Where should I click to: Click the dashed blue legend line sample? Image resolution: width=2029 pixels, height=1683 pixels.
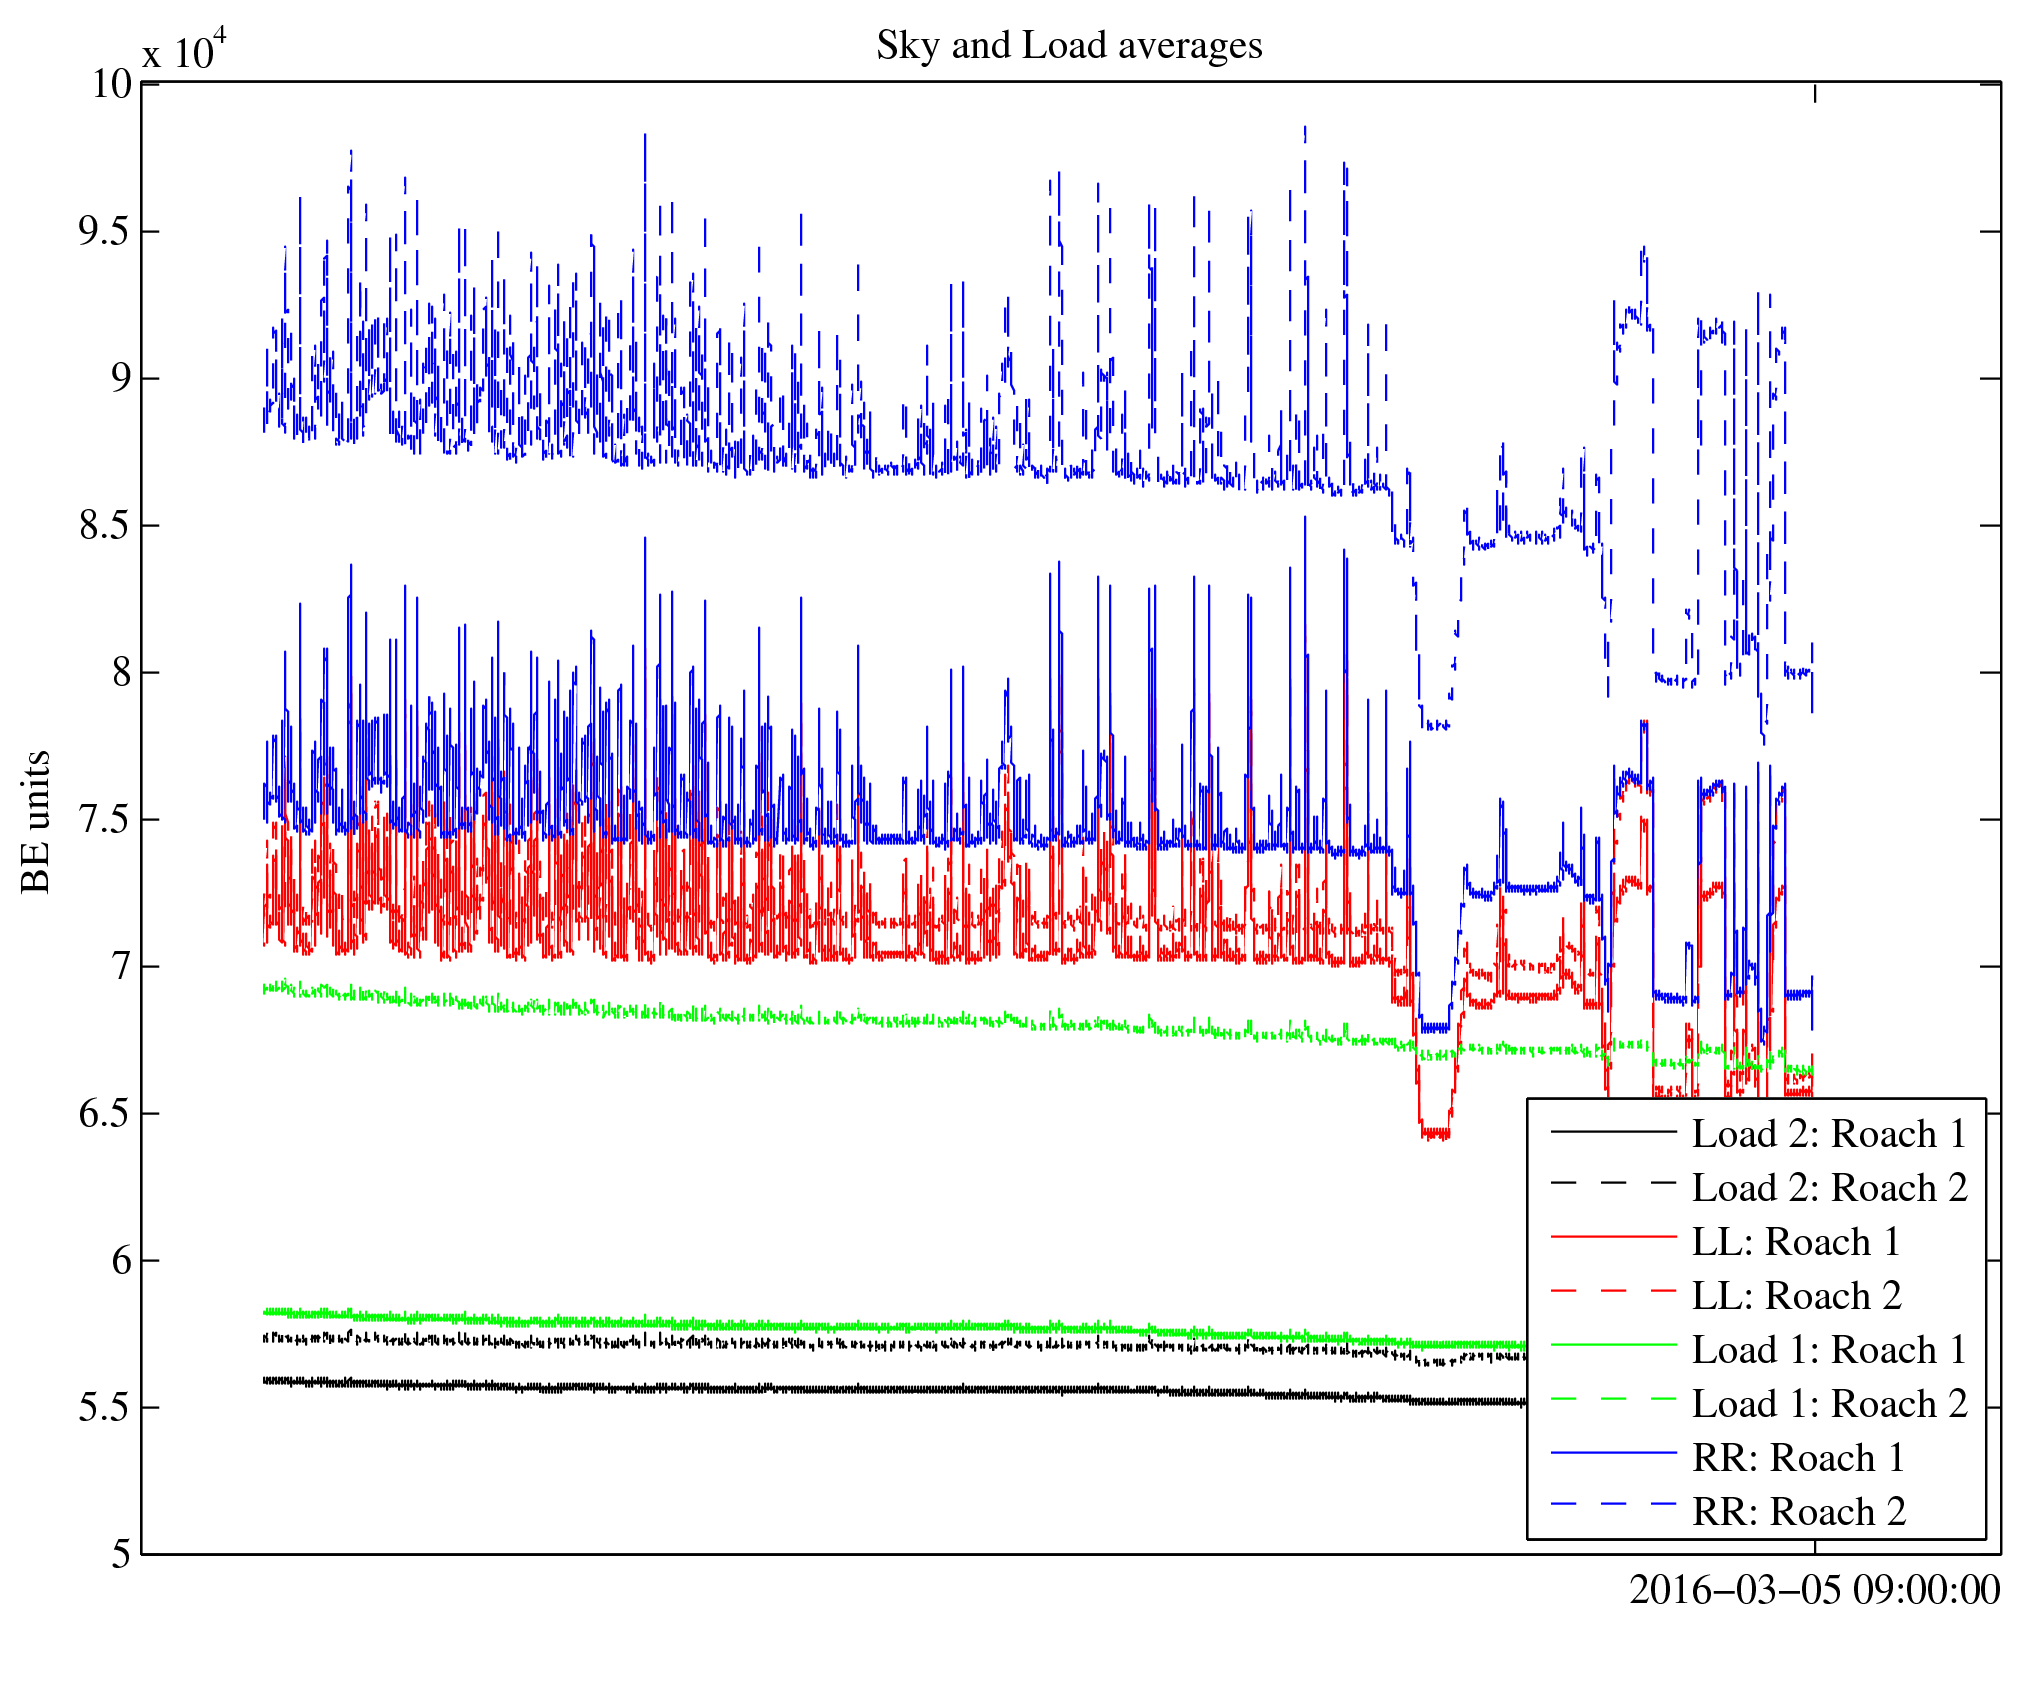tap(1612, 1503)
